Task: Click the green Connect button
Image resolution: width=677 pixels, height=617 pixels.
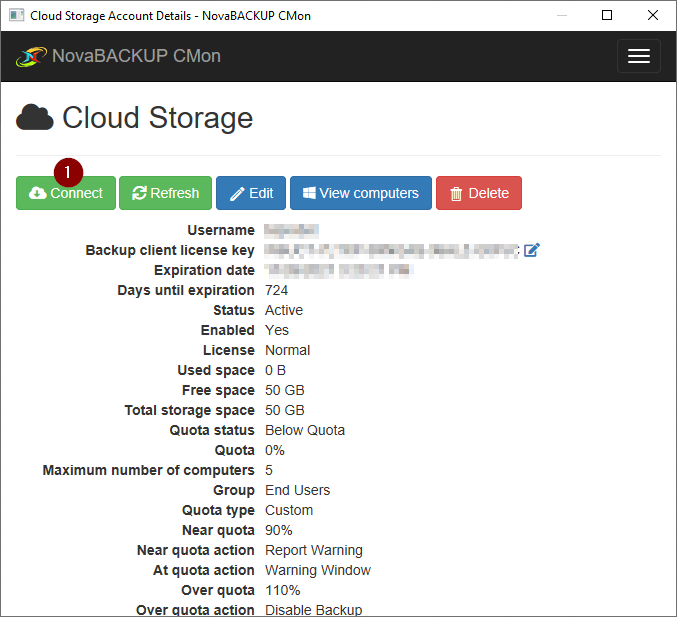Action: pyautogui.click(x=66, y=193)
